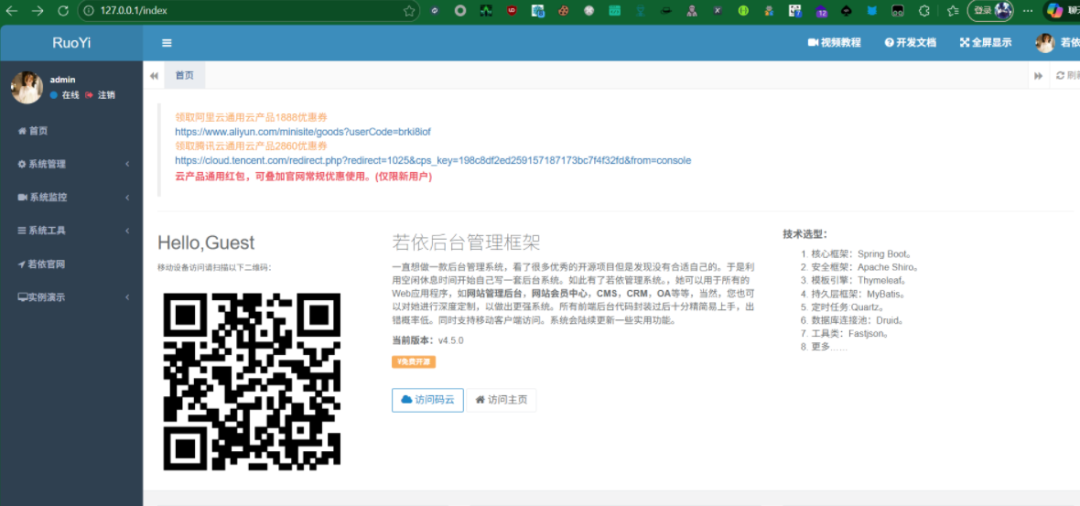
Task: Click the 安全框架：Apache Shiro list item
Action: (864, 267)
